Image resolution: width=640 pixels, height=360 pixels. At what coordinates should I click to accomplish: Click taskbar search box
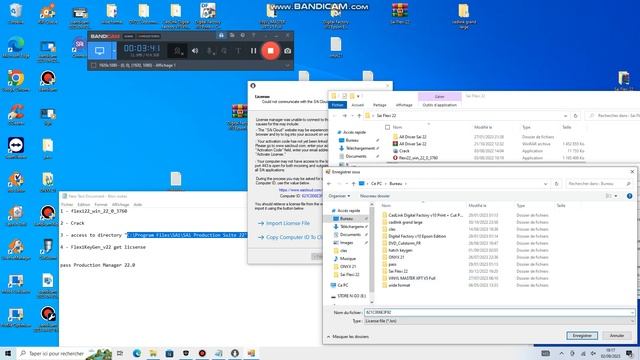tap(65, 353)
